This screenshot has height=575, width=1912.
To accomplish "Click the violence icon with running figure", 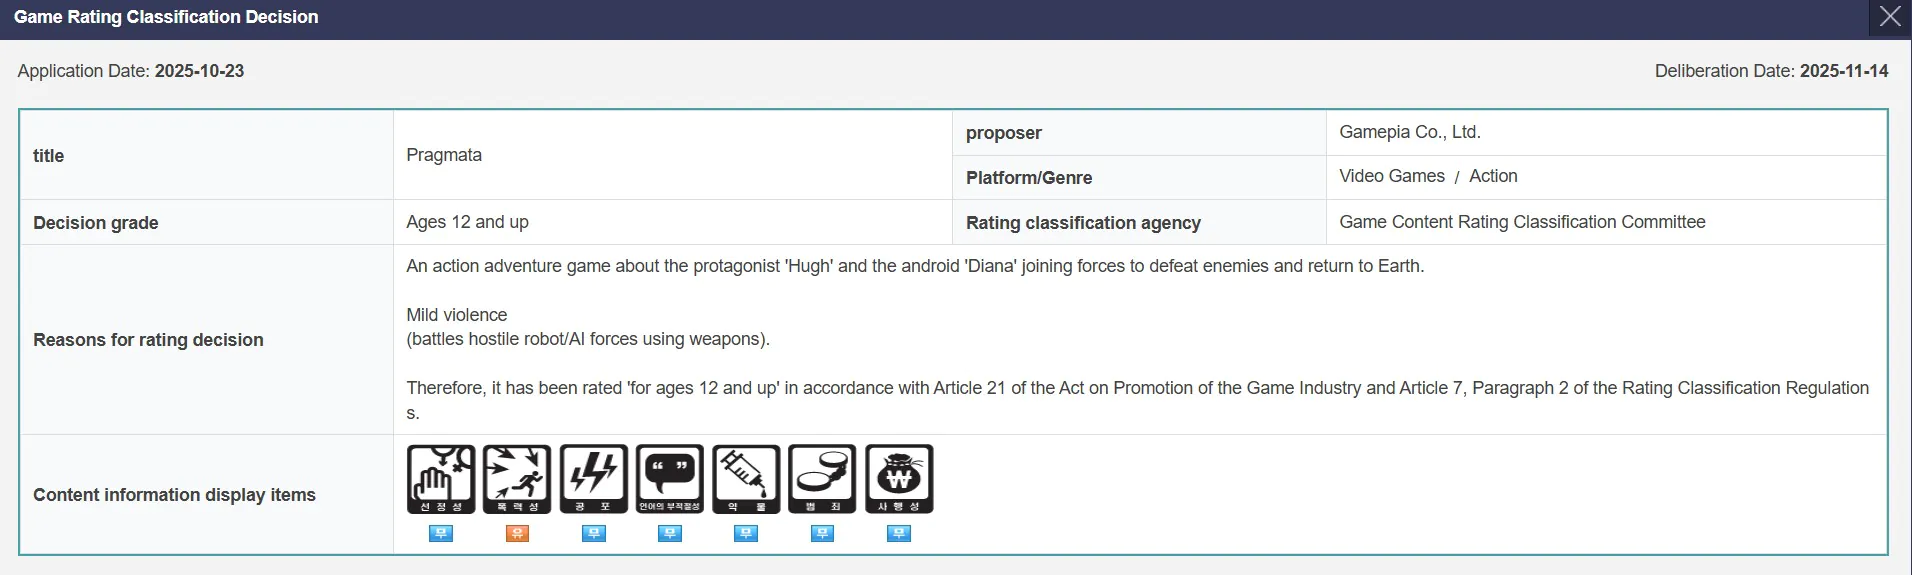I will click(517, 479).
